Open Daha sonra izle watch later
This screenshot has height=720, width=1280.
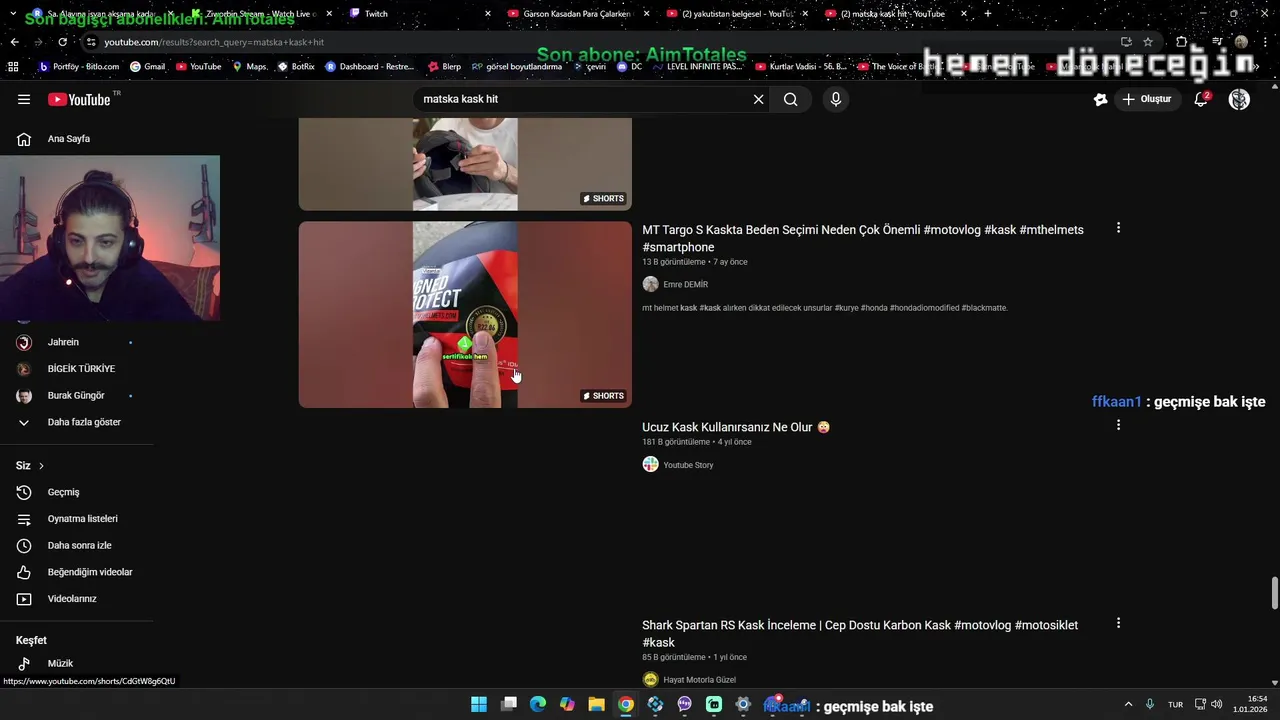(78, 545)
